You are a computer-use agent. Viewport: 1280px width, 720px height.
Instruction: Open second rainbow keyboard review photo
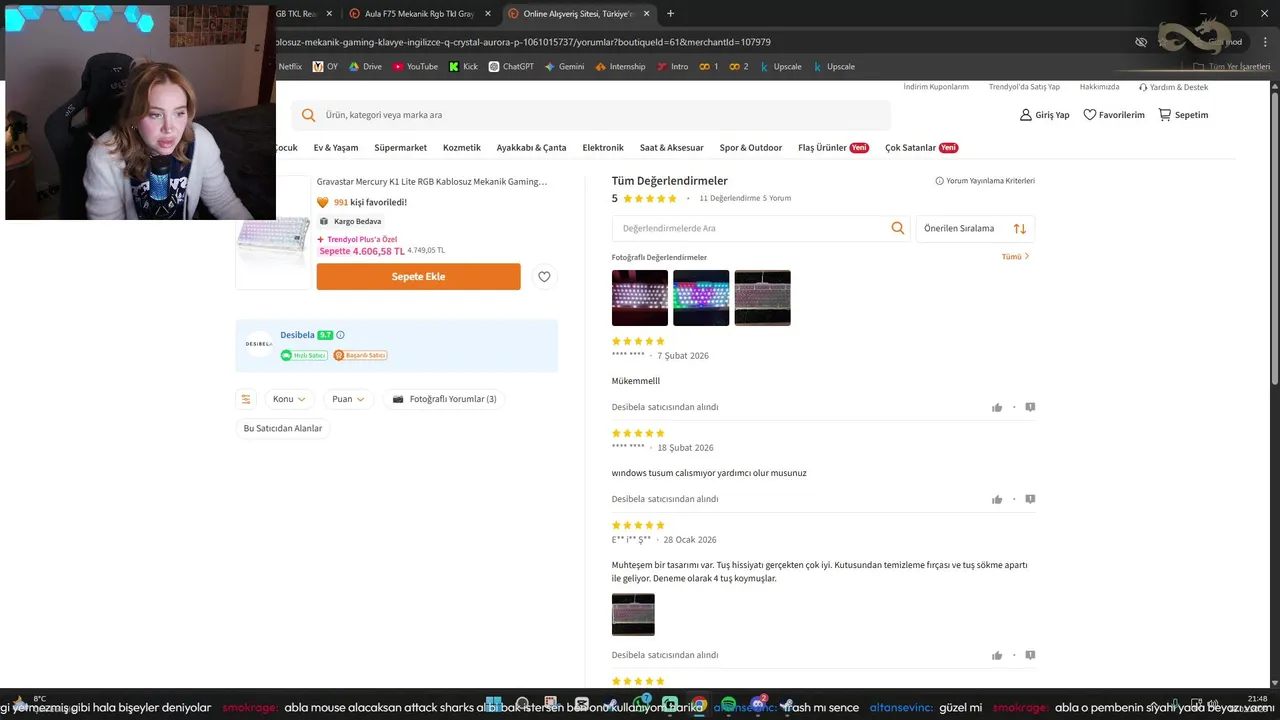[701, 298]
